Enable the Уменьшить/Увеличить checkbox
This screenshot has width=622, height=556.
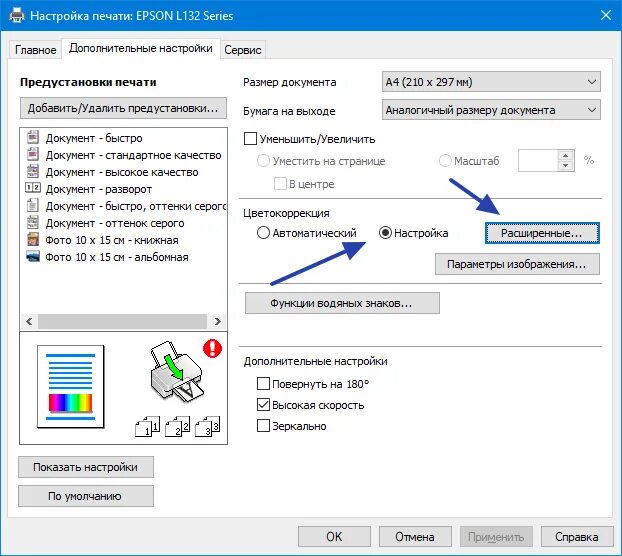250,139
